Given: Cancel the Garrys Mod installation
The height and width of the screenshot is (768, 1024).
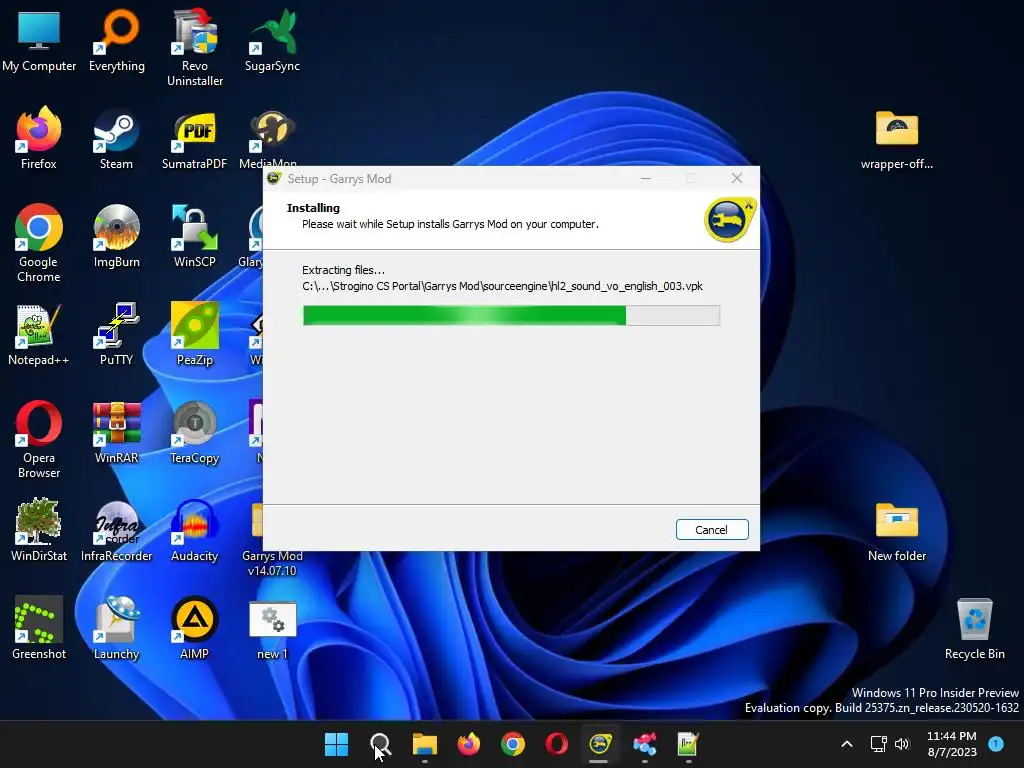Looking at the screenshot, I should click(x=712, y=530).
